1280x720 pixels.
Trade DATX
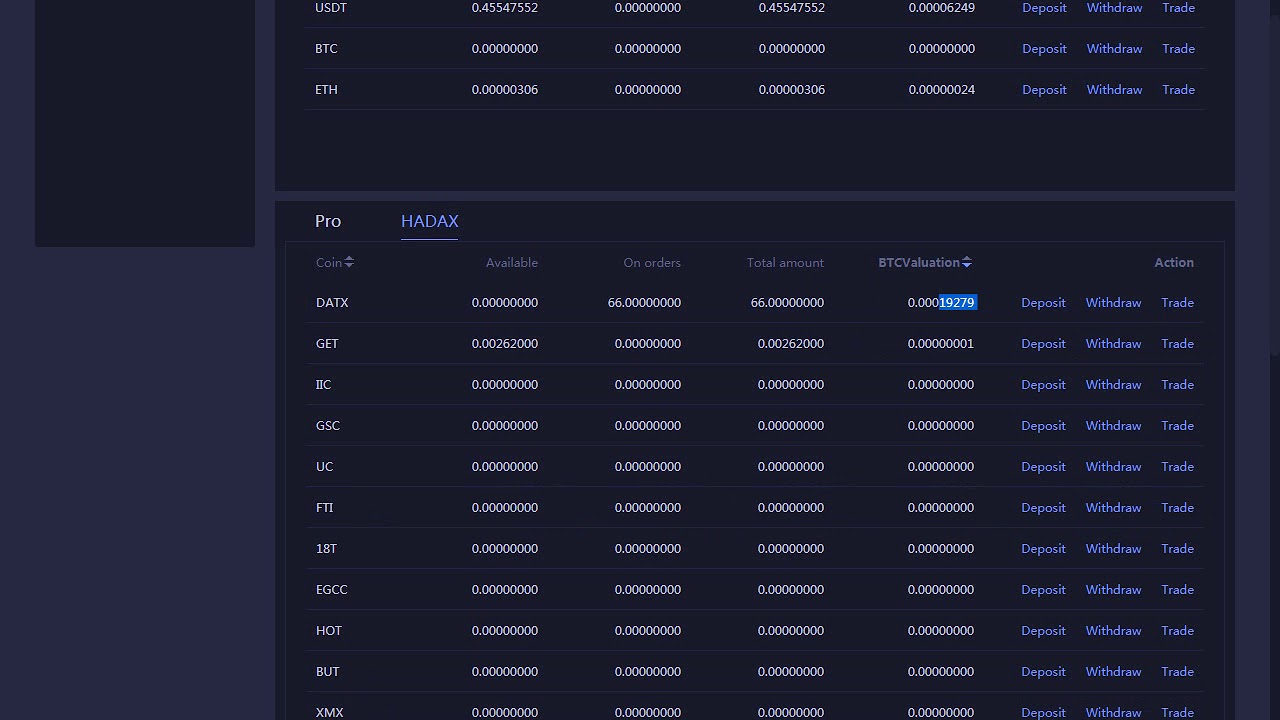coord(1177,302)
